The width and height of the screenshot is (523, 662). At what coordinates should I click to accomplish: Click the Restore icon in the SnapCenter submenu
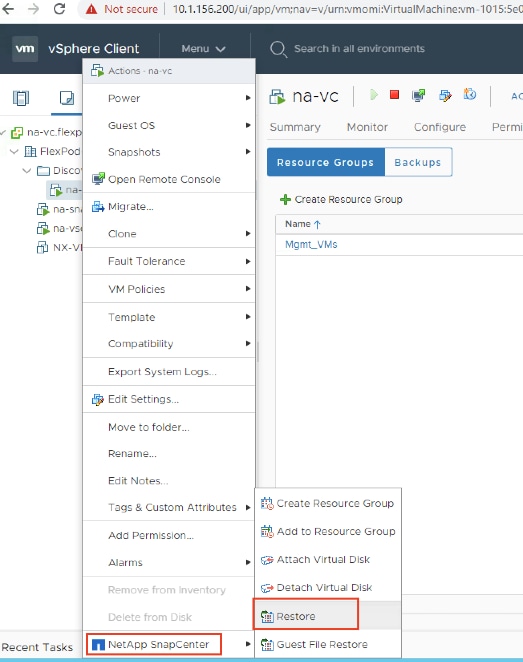coord(267,616)
